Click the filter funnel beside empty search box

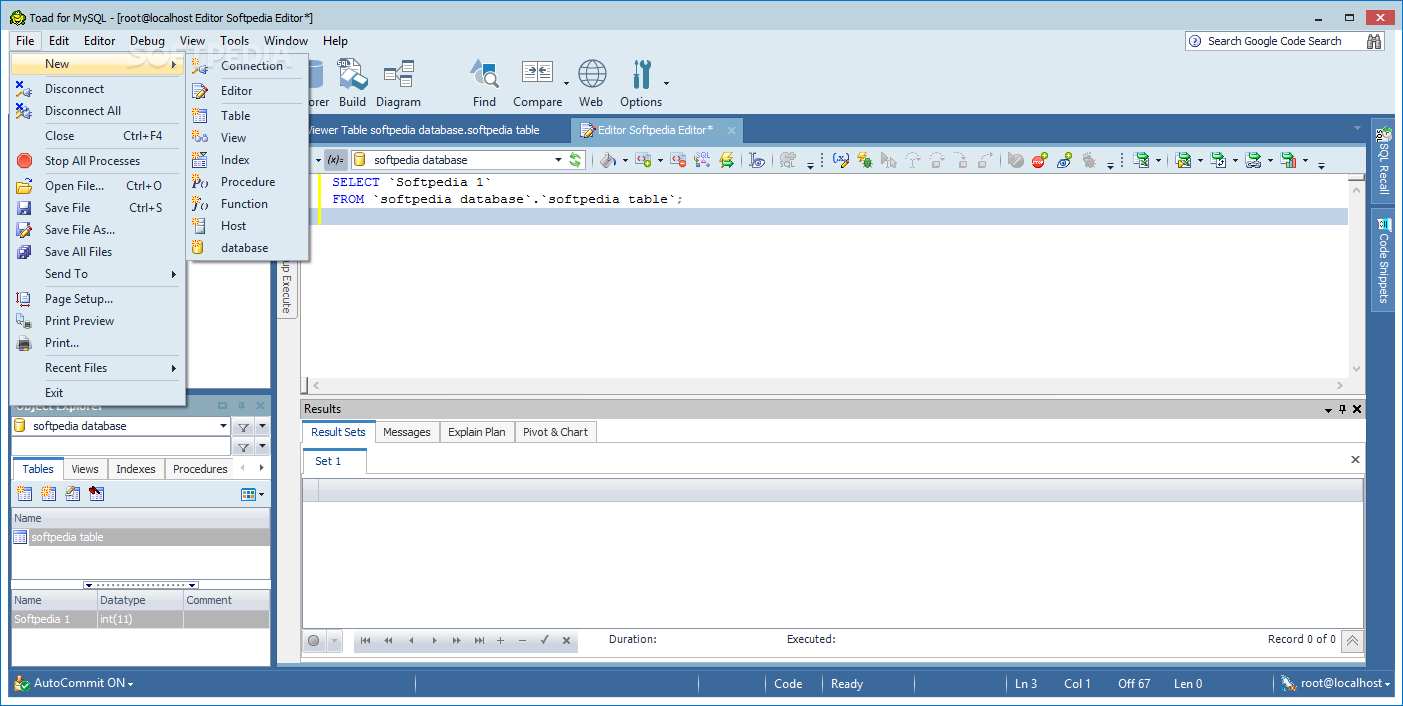[243, 447]
